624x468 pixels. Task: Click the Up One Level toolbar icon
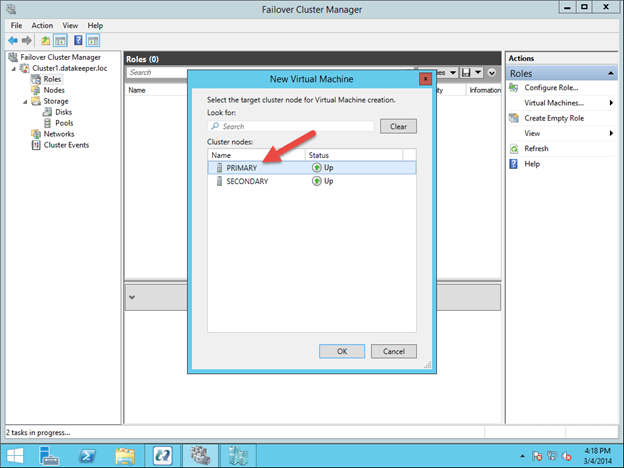(x=45, y=41)
